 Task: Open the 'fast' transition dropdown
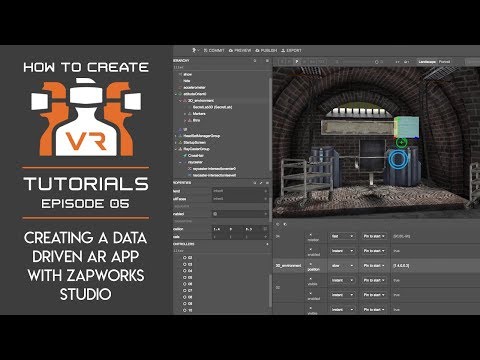(342, 236)
